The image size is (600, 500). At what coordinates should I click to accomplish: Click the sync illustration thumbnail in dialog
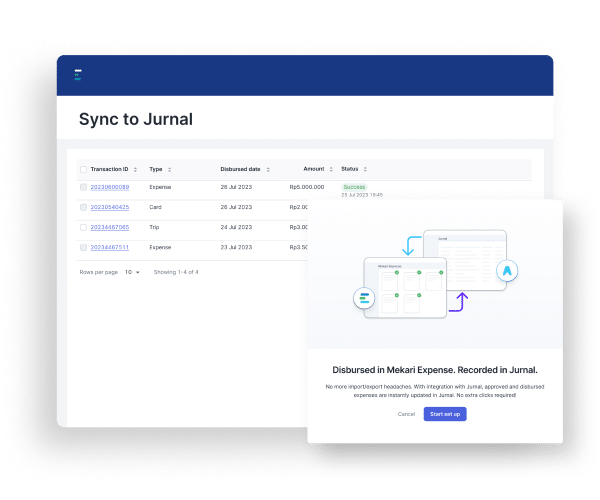click(435, 274)
